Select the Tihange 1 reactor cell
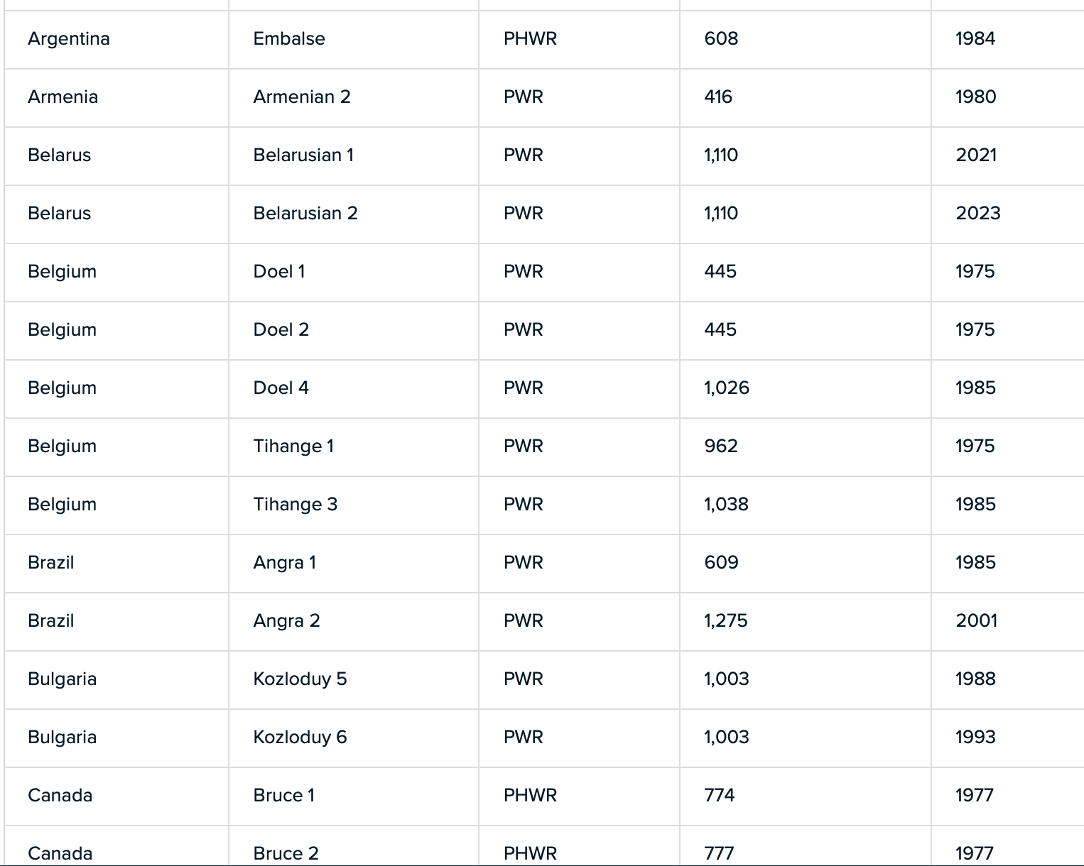 pos(353,446)
